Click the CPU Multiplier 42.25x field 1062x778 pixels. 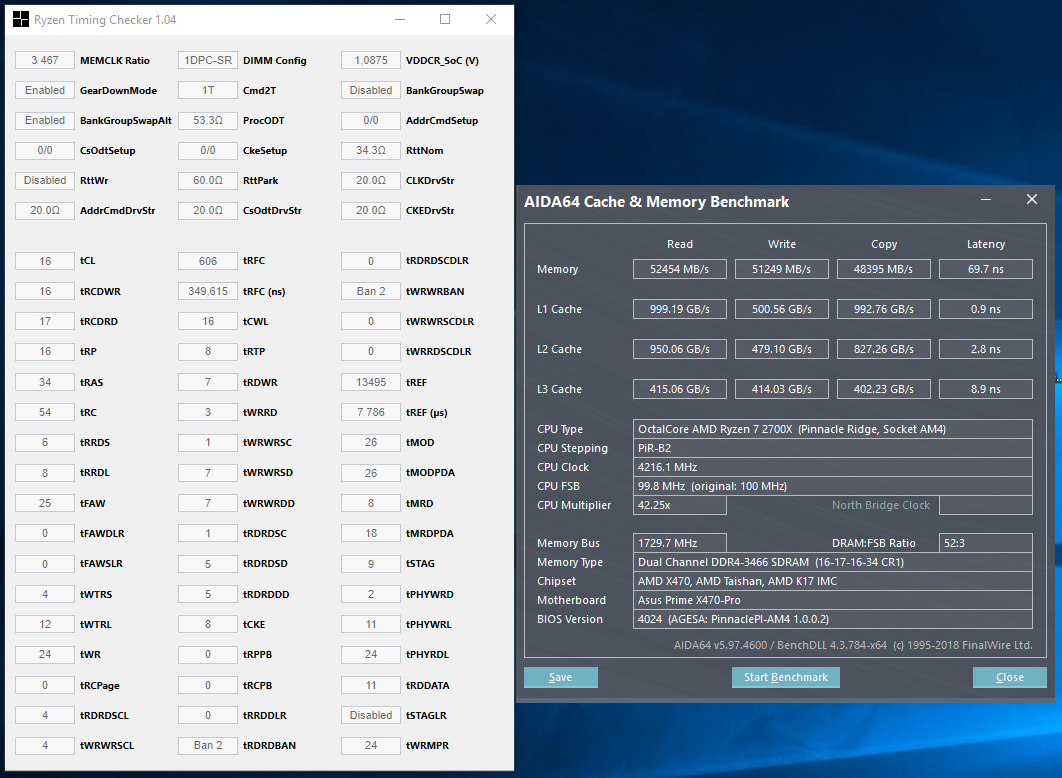(x=679, y=505)
